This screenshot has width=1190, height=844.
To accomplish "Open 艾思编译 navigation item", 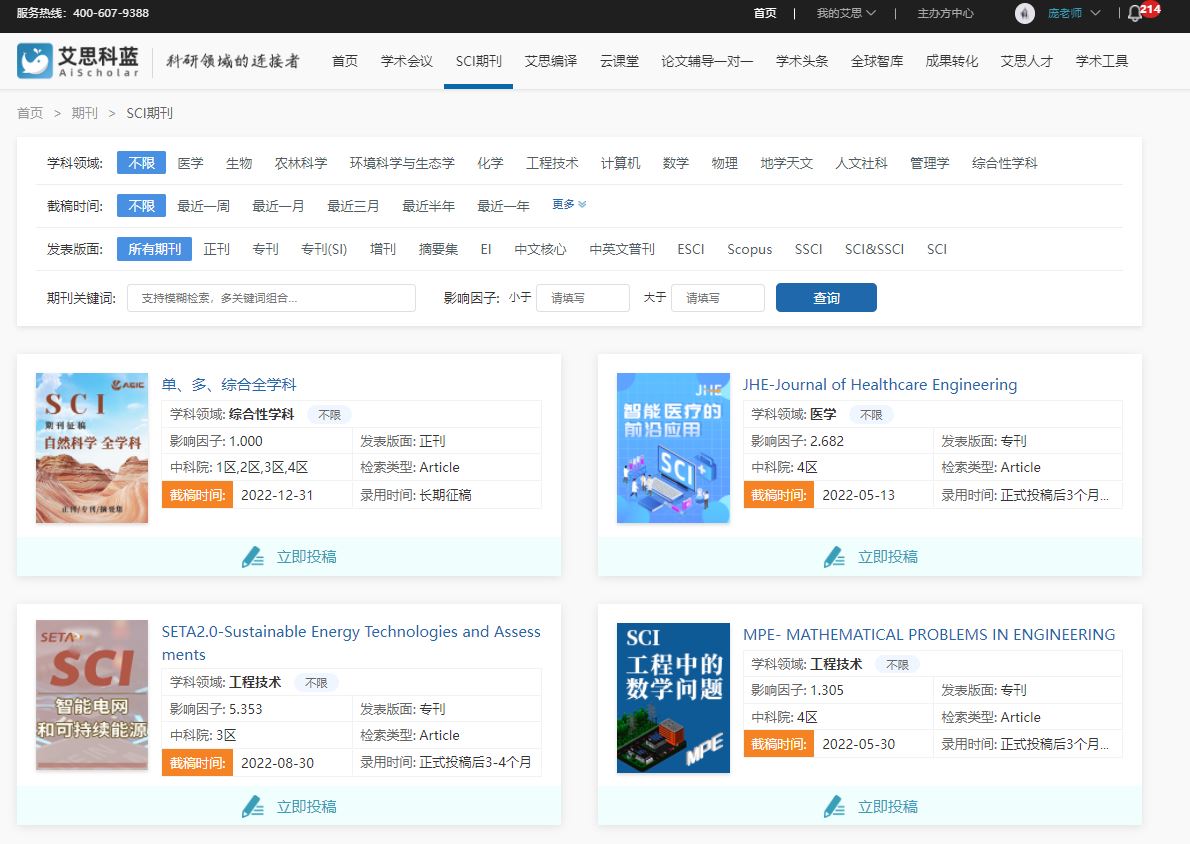I will 550,61.
